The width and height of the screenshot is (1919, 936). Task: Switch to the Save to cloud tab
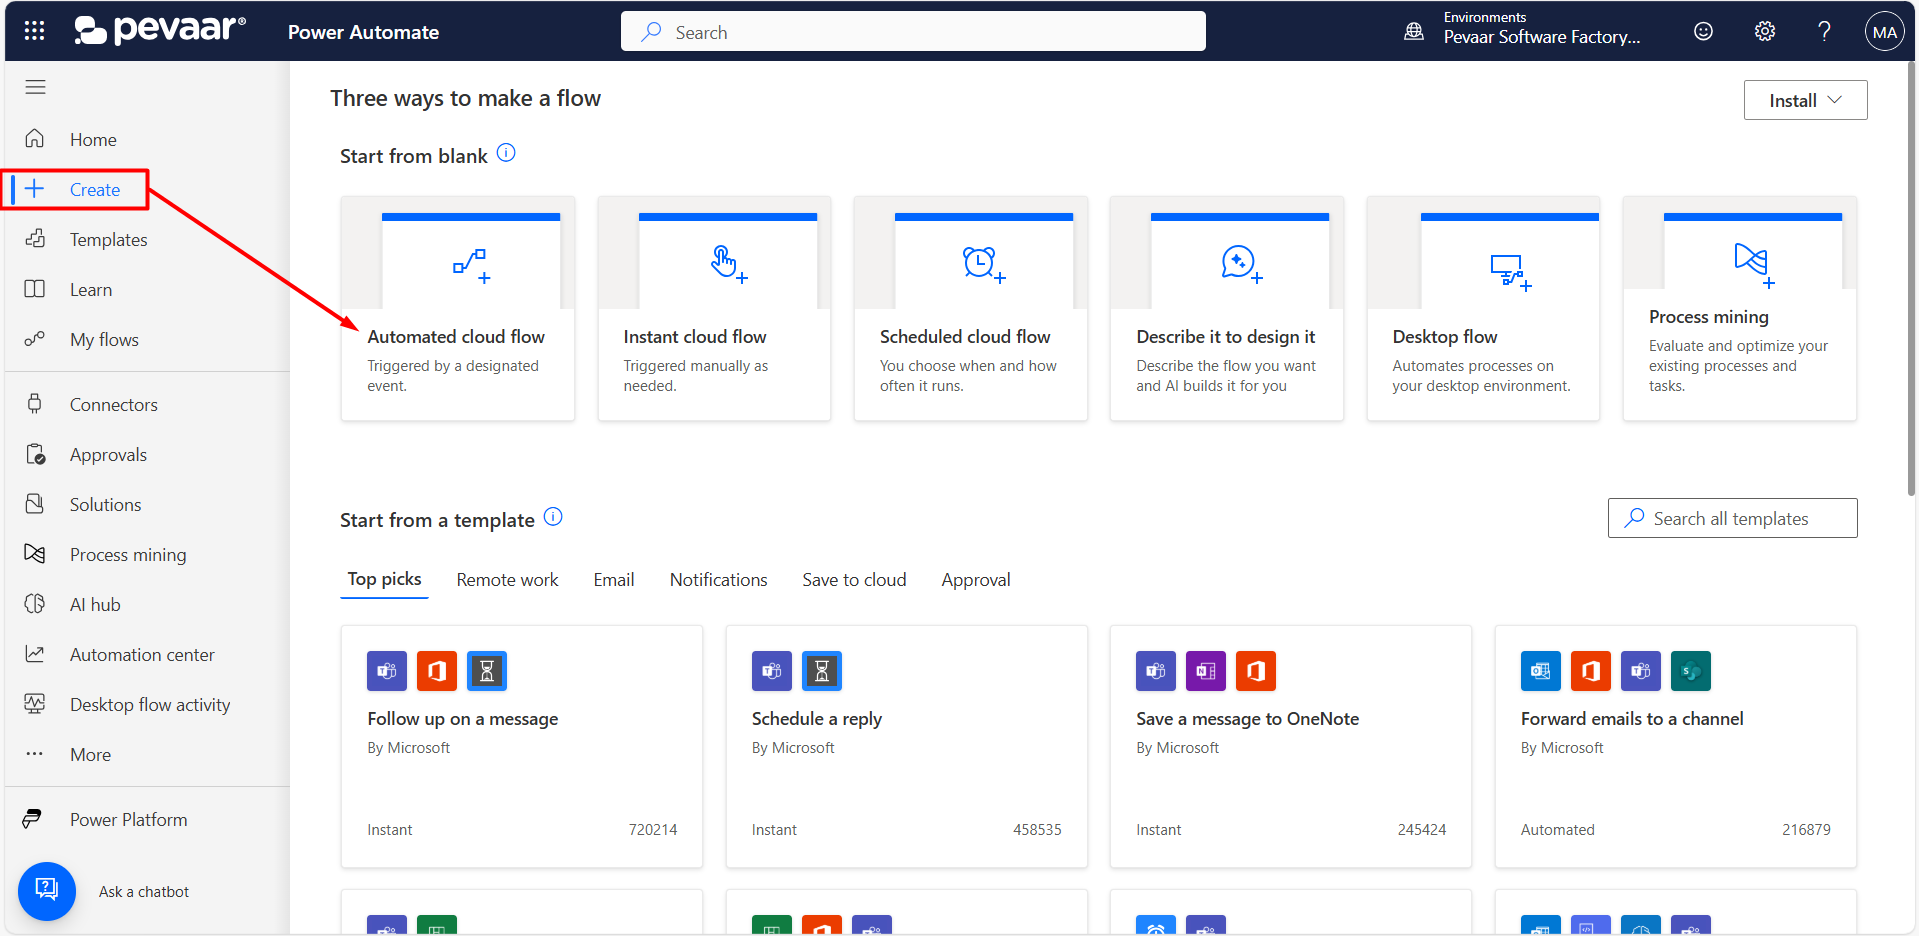pyautogui.click(x=854, y=580)
